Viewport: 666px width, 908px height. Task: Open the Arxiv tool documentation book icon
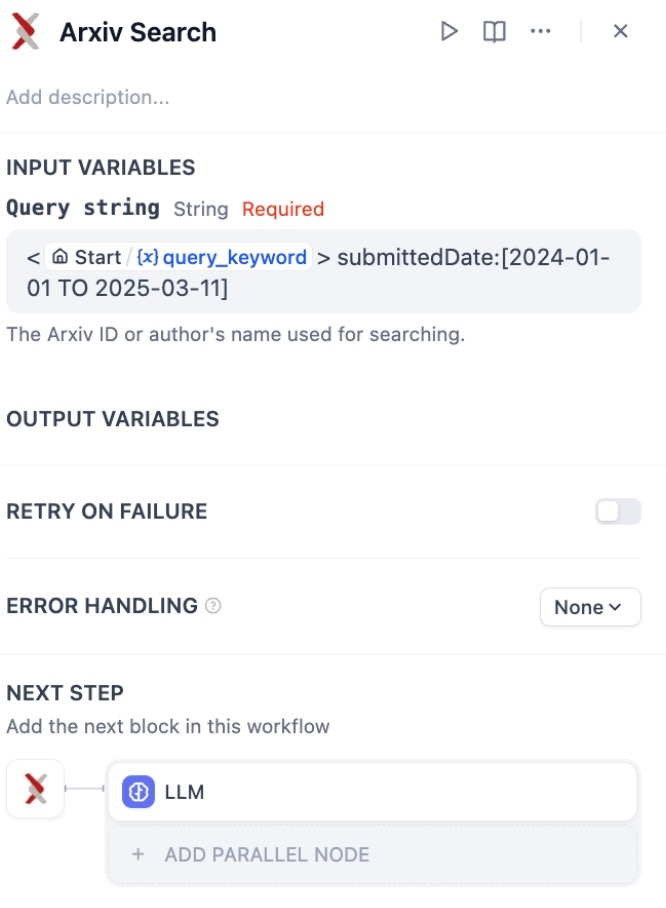(x=492, y=31)
